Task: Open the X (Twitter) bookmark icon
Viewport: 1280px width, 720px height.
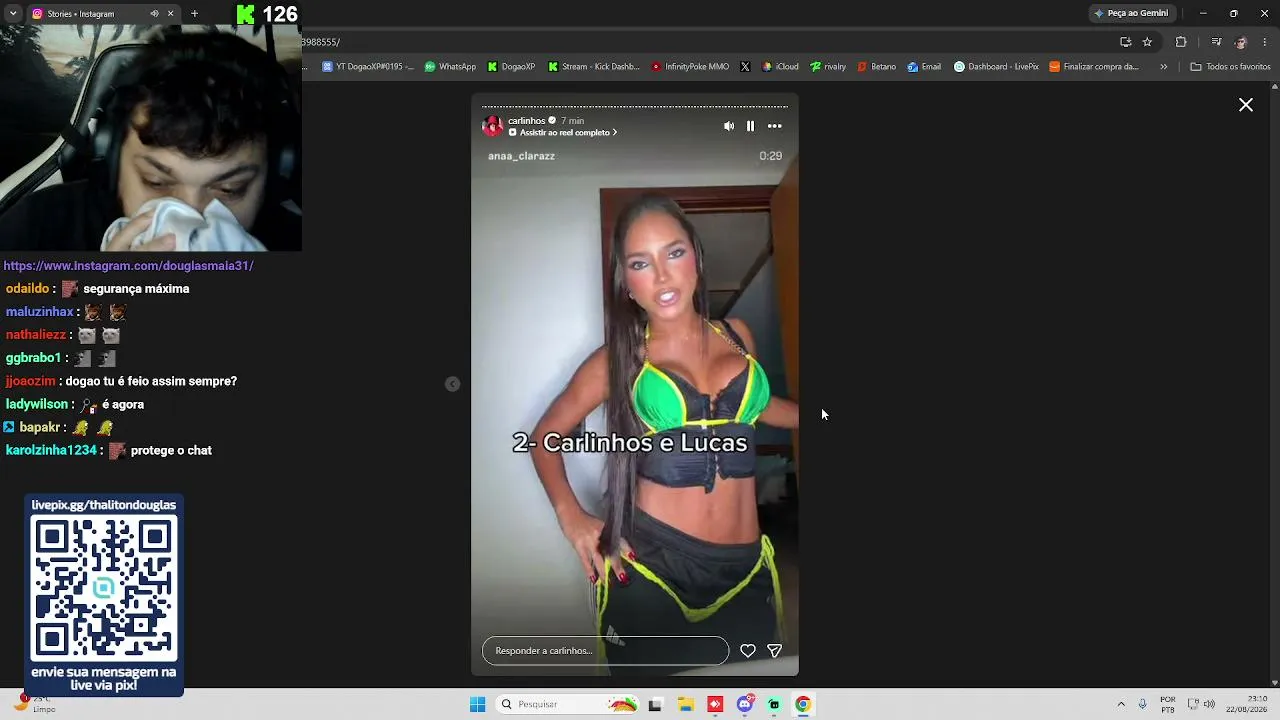Action: (x=745, y=67)
